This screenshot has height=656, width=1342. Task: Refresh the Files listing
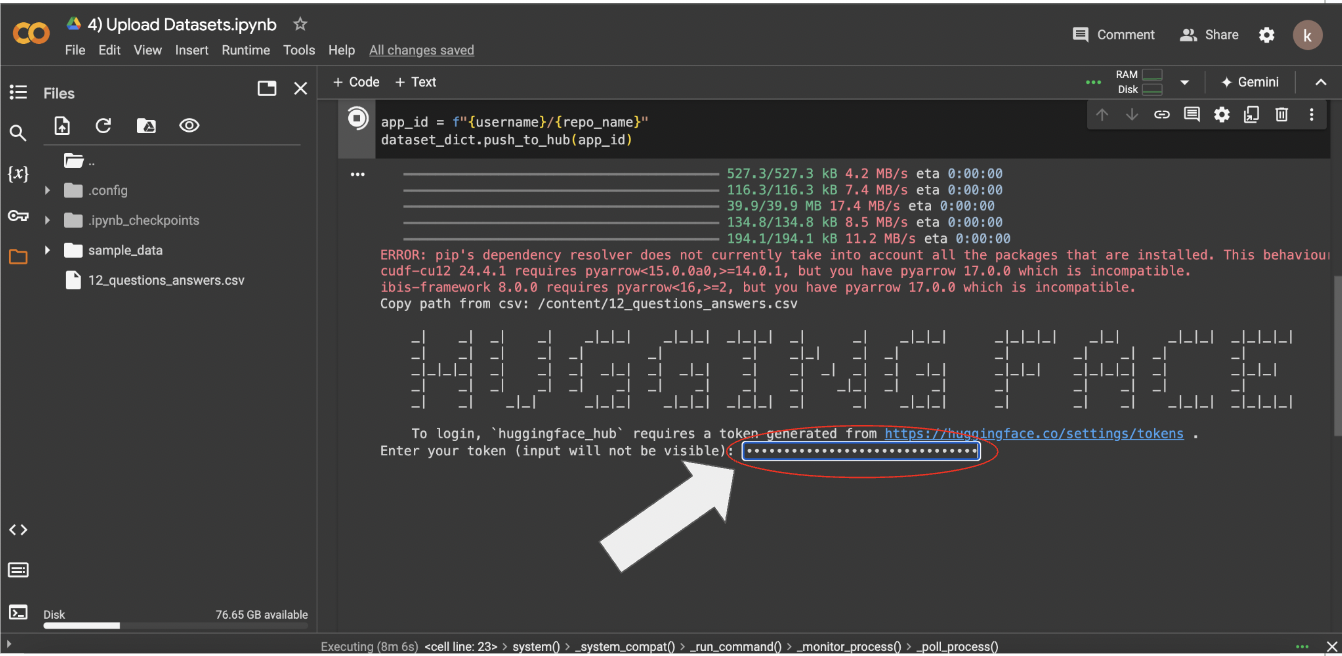click(103, 125)
